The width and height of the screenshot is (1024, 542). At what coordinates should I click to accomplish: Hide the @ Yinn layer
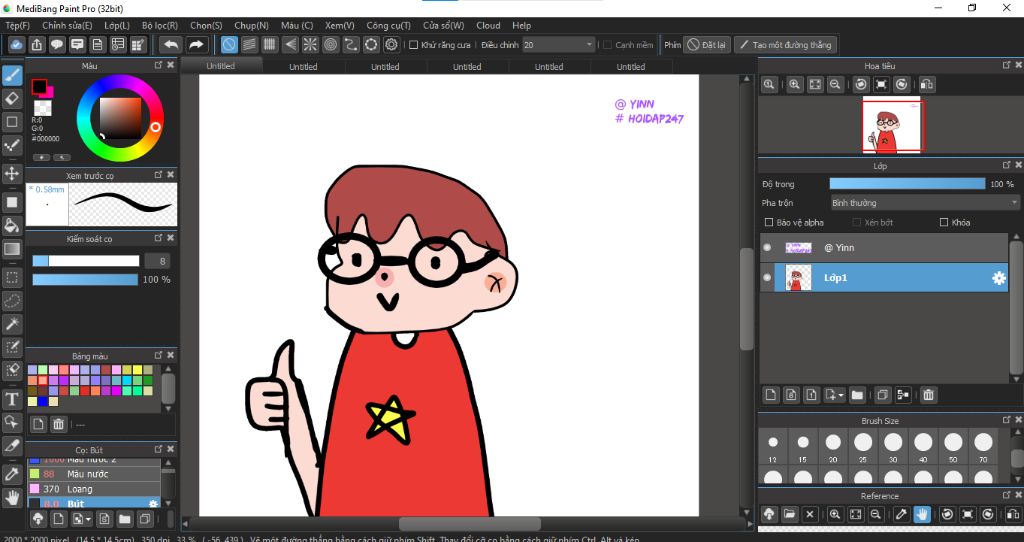click(767, 247)
